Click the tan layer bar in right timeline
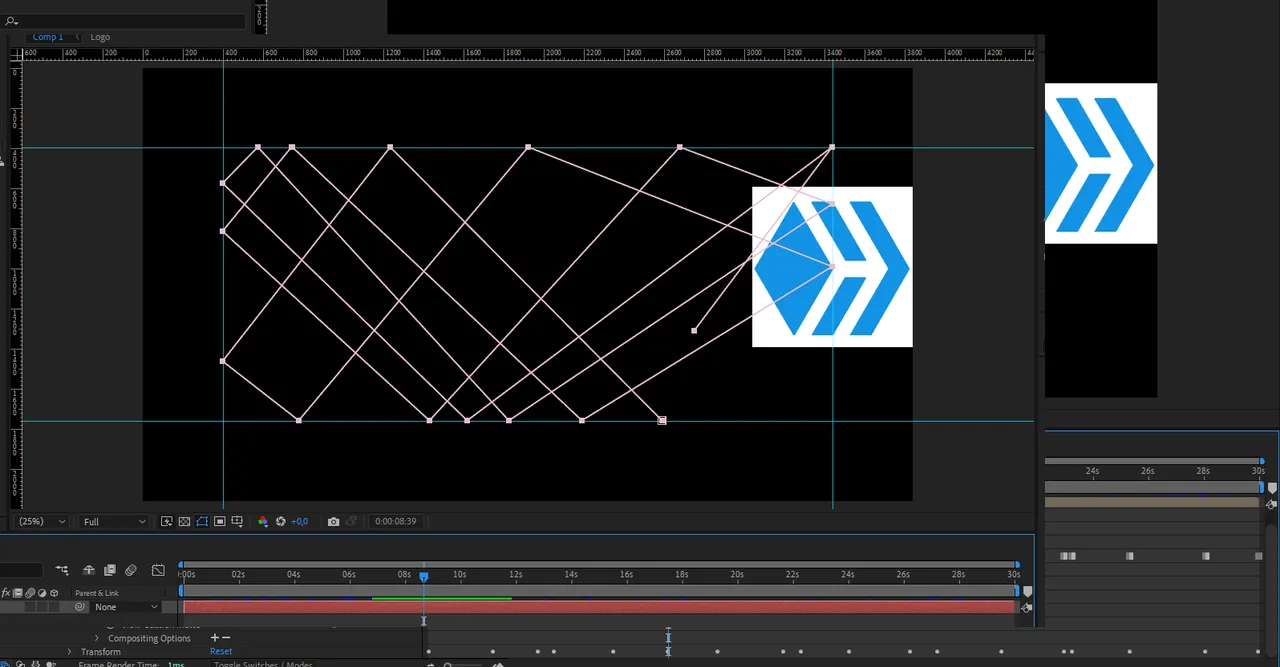 click(x=1151, y=502)
